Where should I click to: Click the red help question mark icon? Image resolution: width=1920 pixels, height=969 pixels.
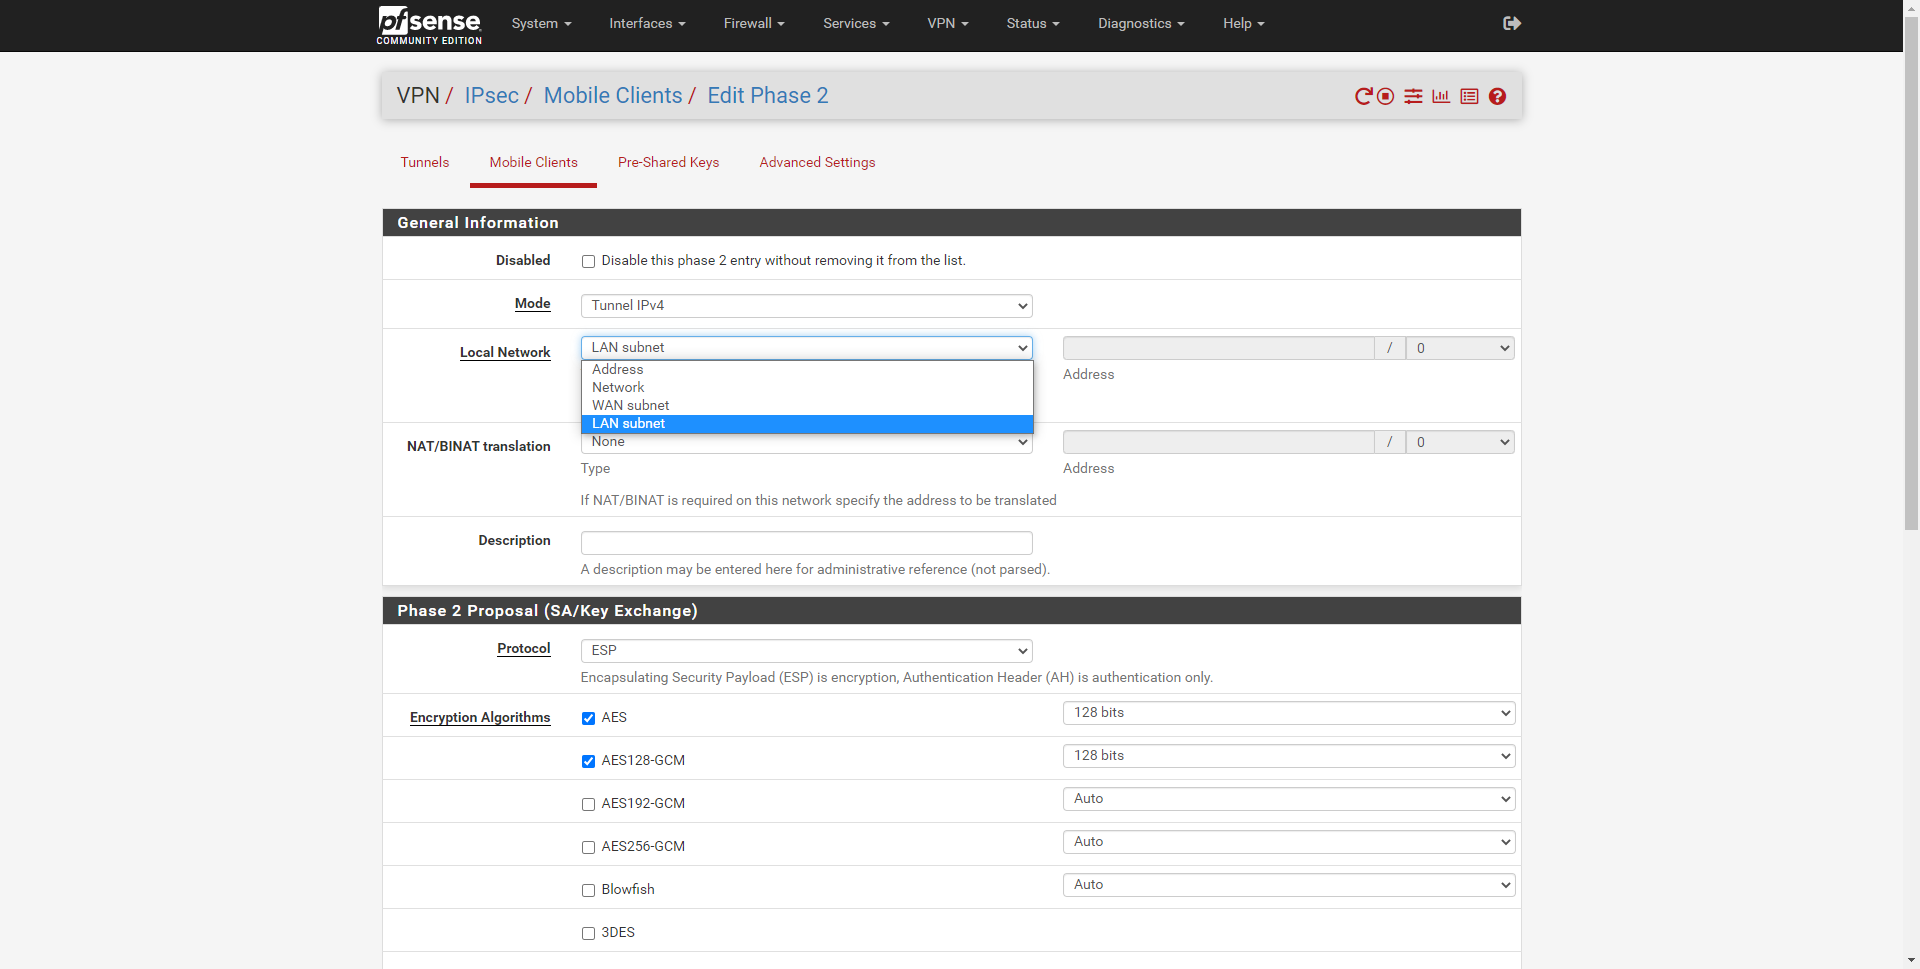[1497, 96]
